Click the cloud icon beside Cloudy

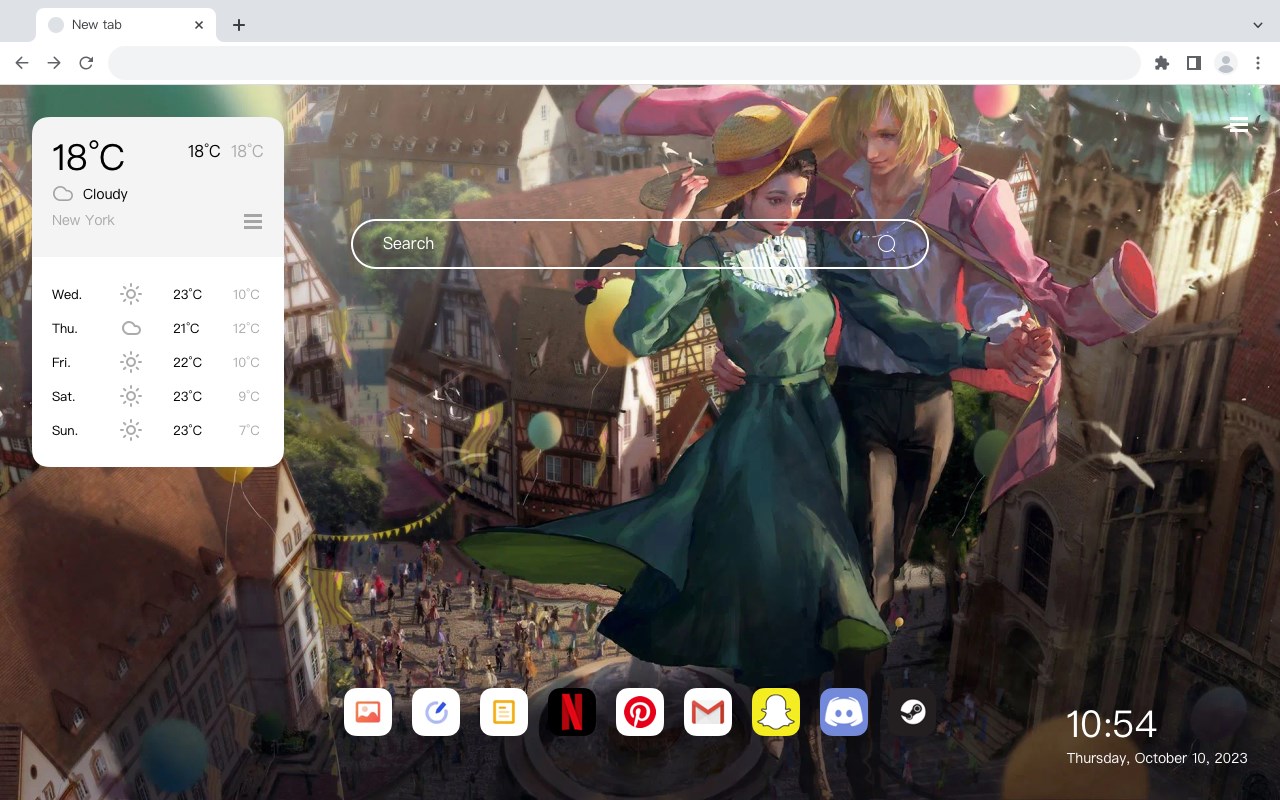point(63,194)
